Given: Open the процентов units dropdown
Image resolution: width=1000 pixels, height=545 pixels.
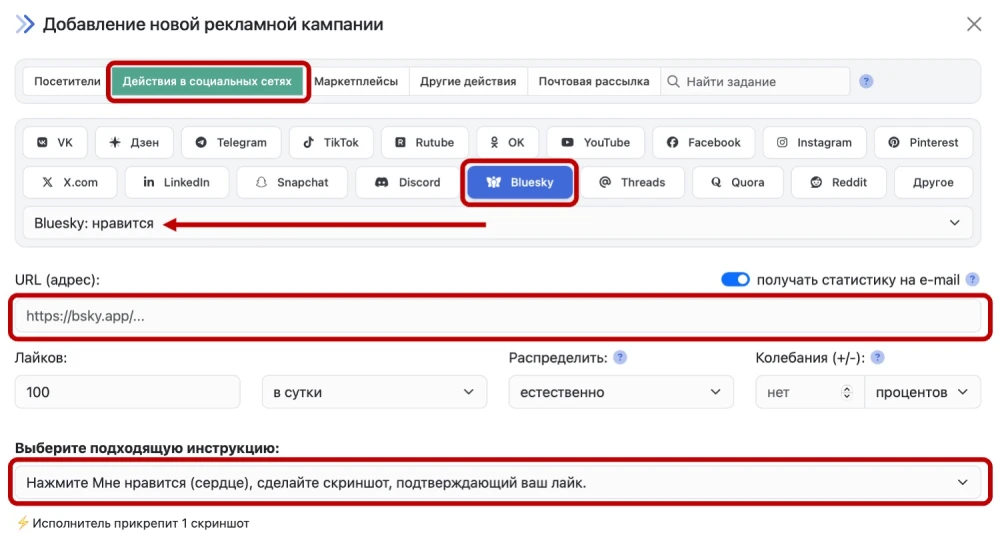Looking at the screenshot, I should coord(922,392).
